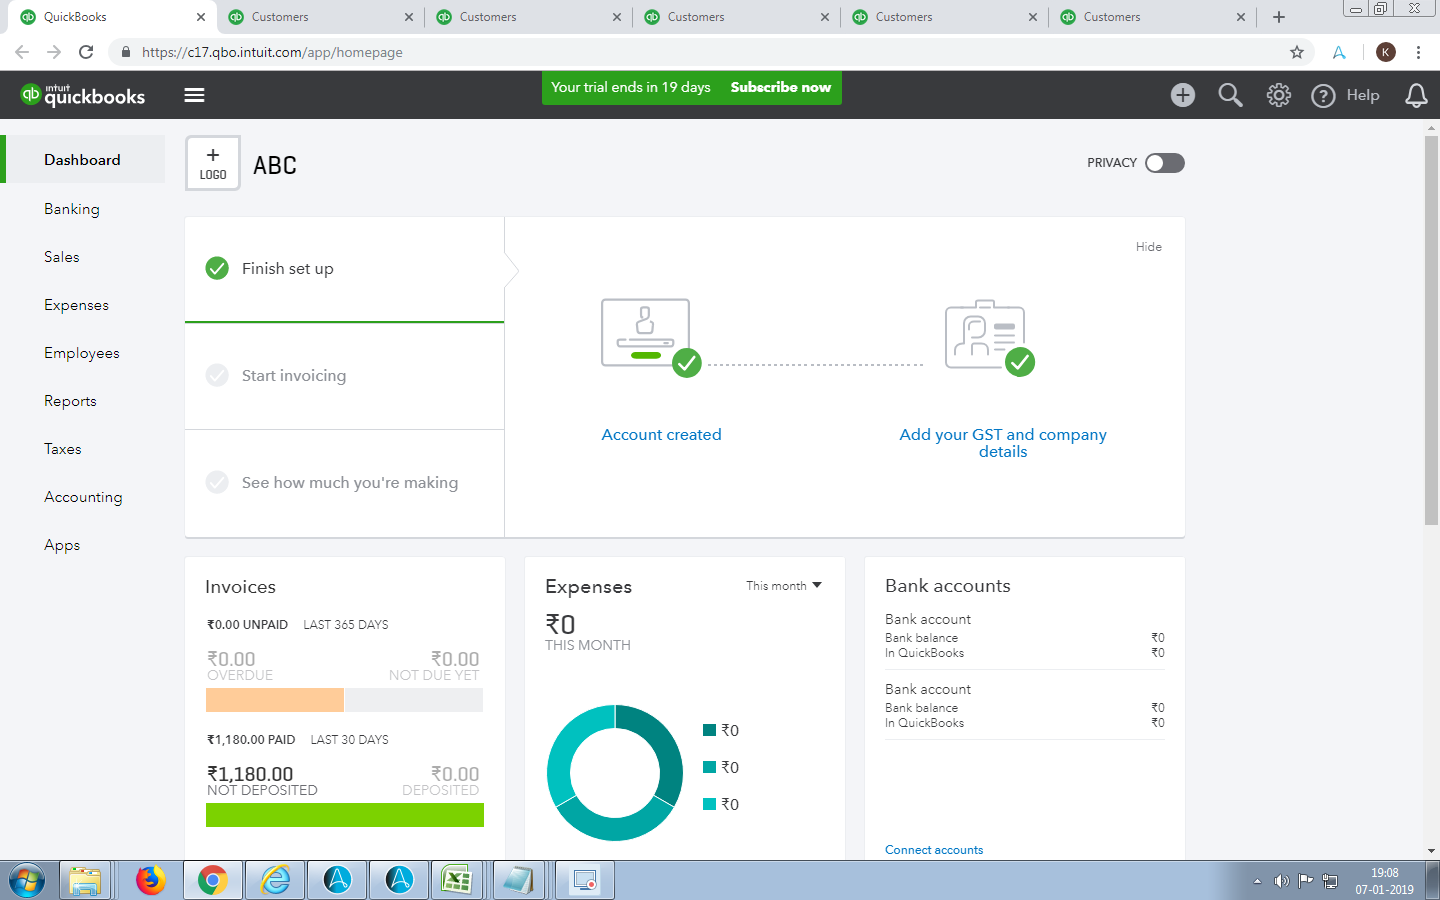Click the notifications bell icon

point(1416,95)
